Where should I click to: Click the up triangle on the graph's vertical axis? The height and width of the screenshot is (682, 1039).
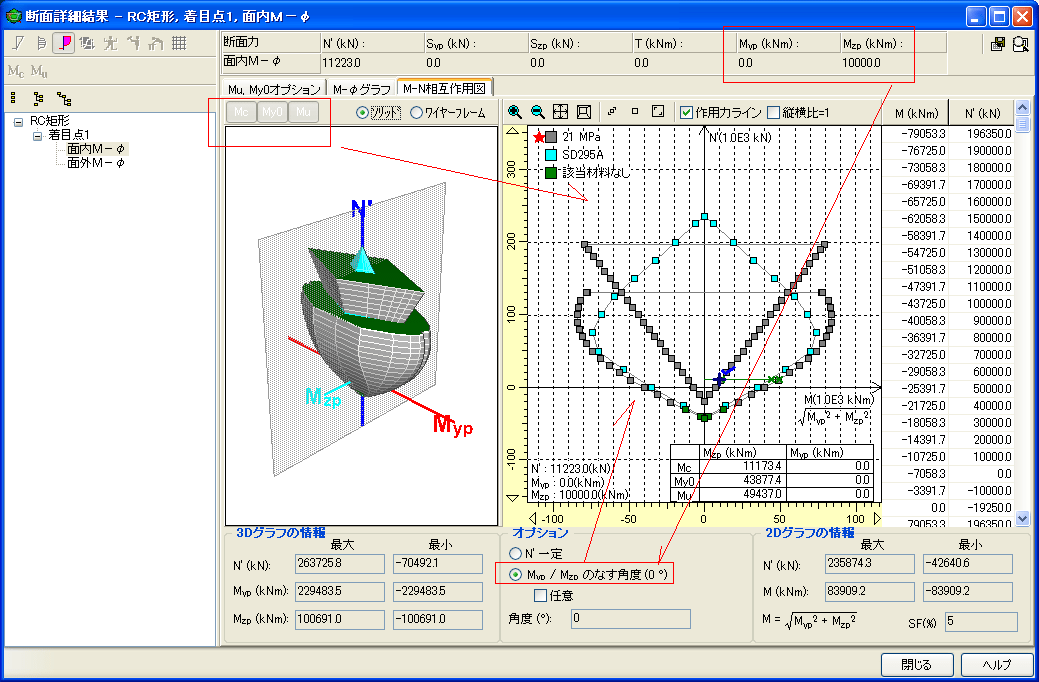click(513, 131)
